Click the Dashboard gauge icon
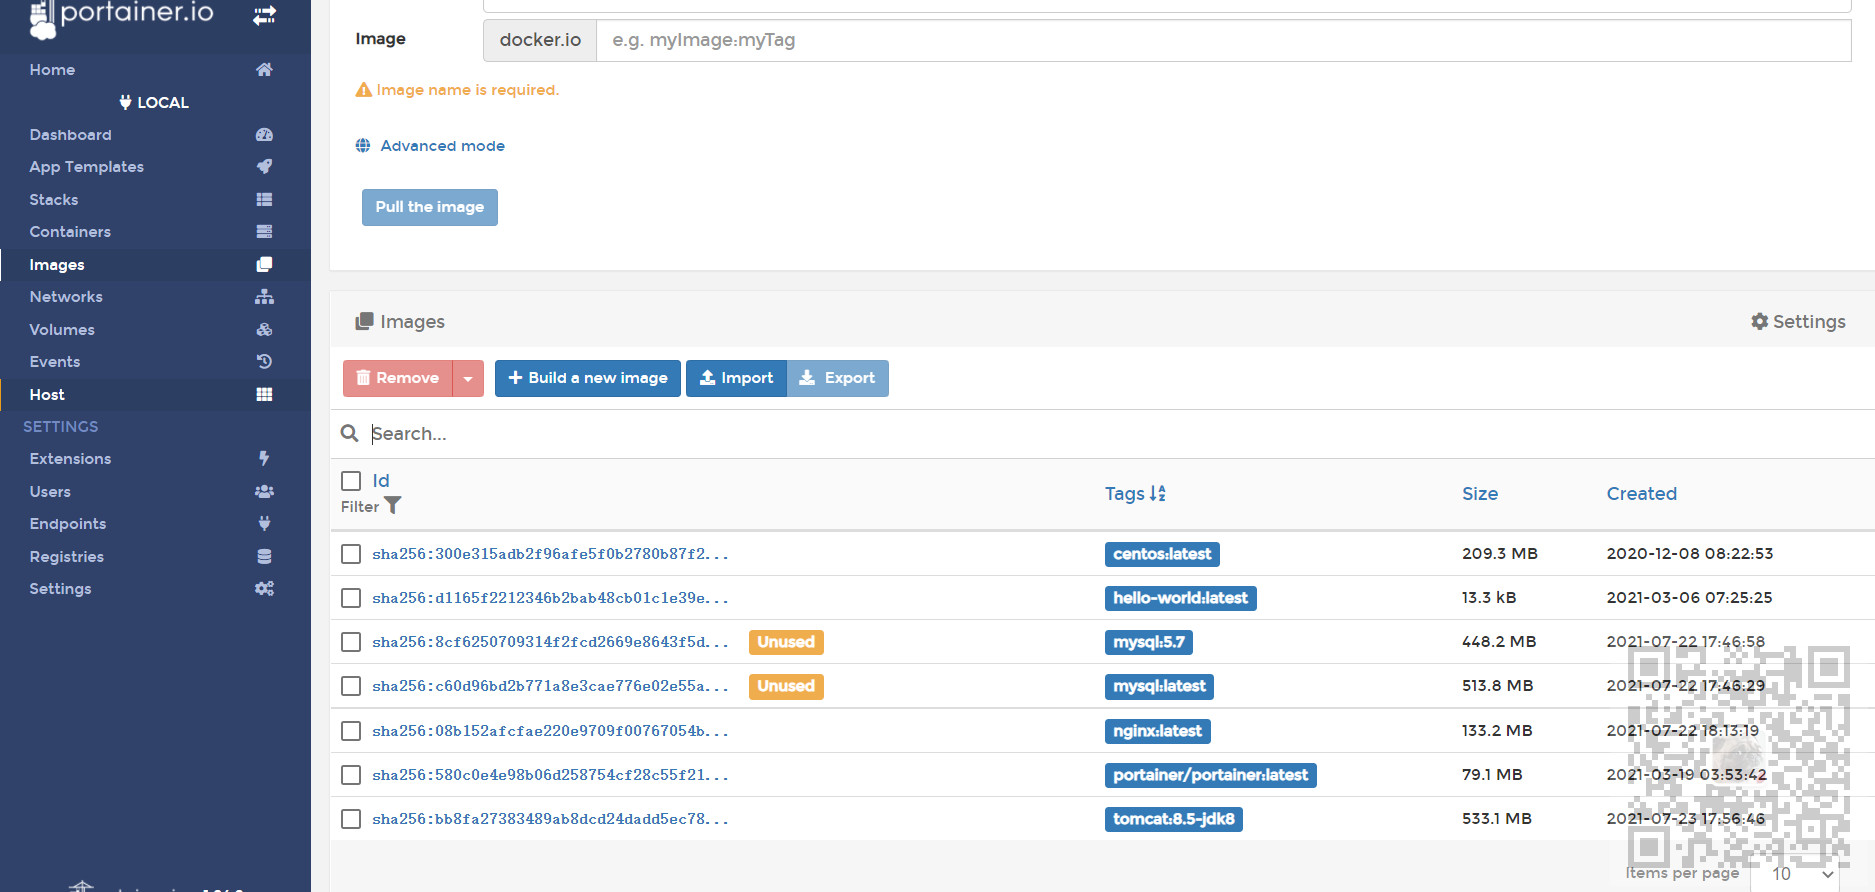The width and height of the screenshot is (1875, 892). (264, 134)
